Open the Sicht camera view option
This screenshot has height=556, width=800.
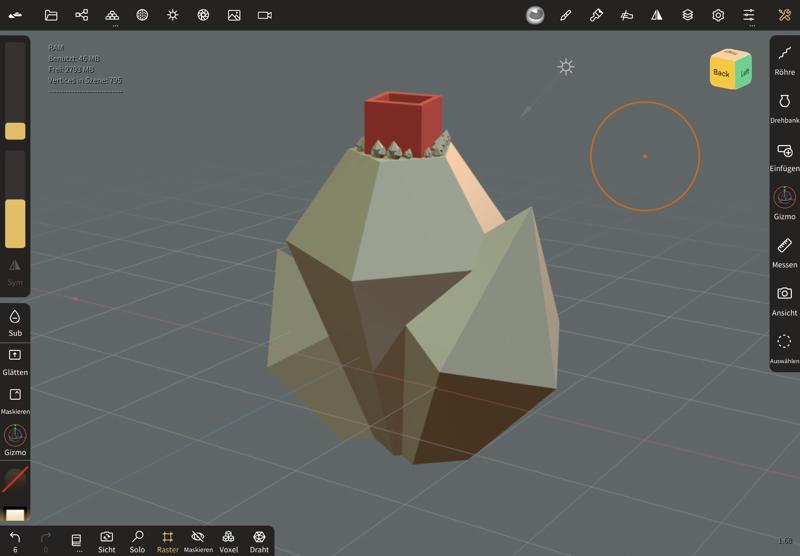107,542
